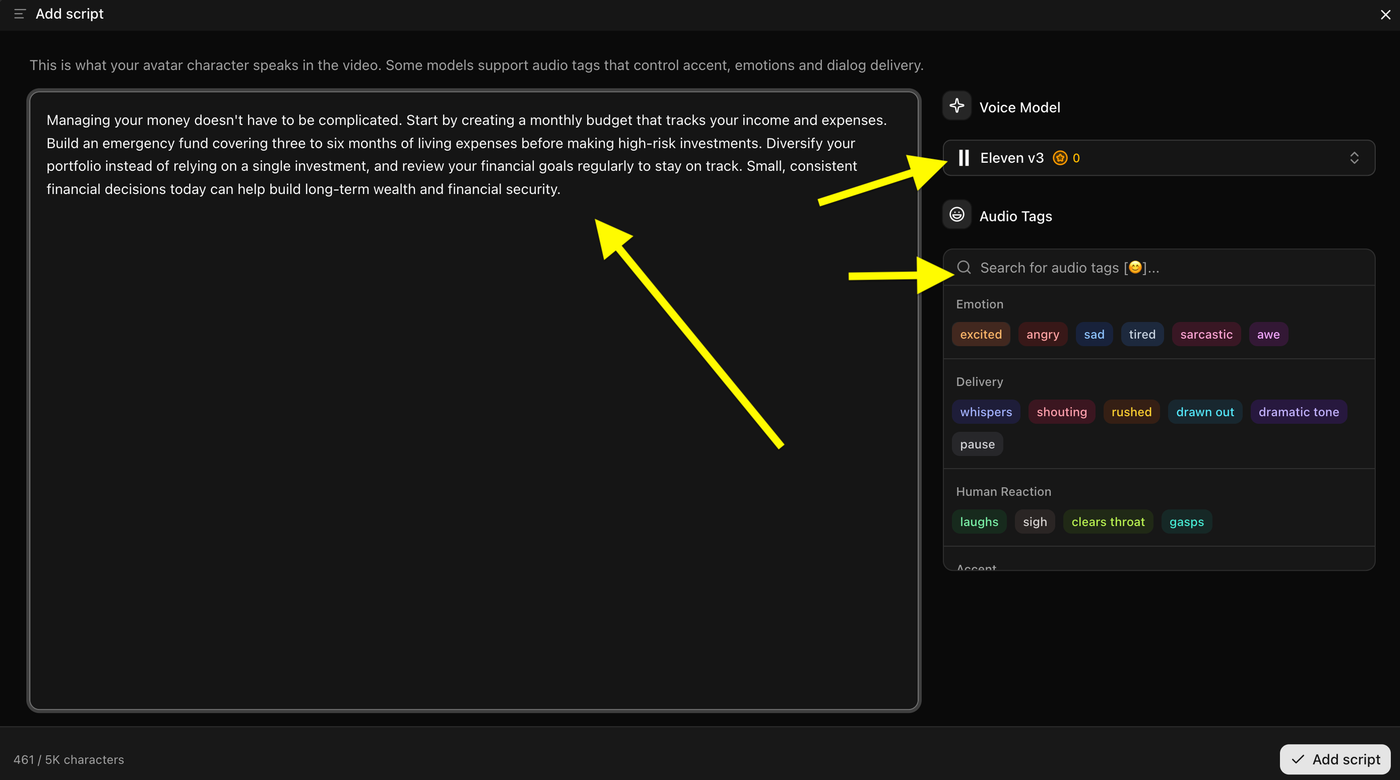The height and width of the screenshot is (780, 1400).
Task: Insert the sarcastic emotion tag
Action: click(1207, 335)
